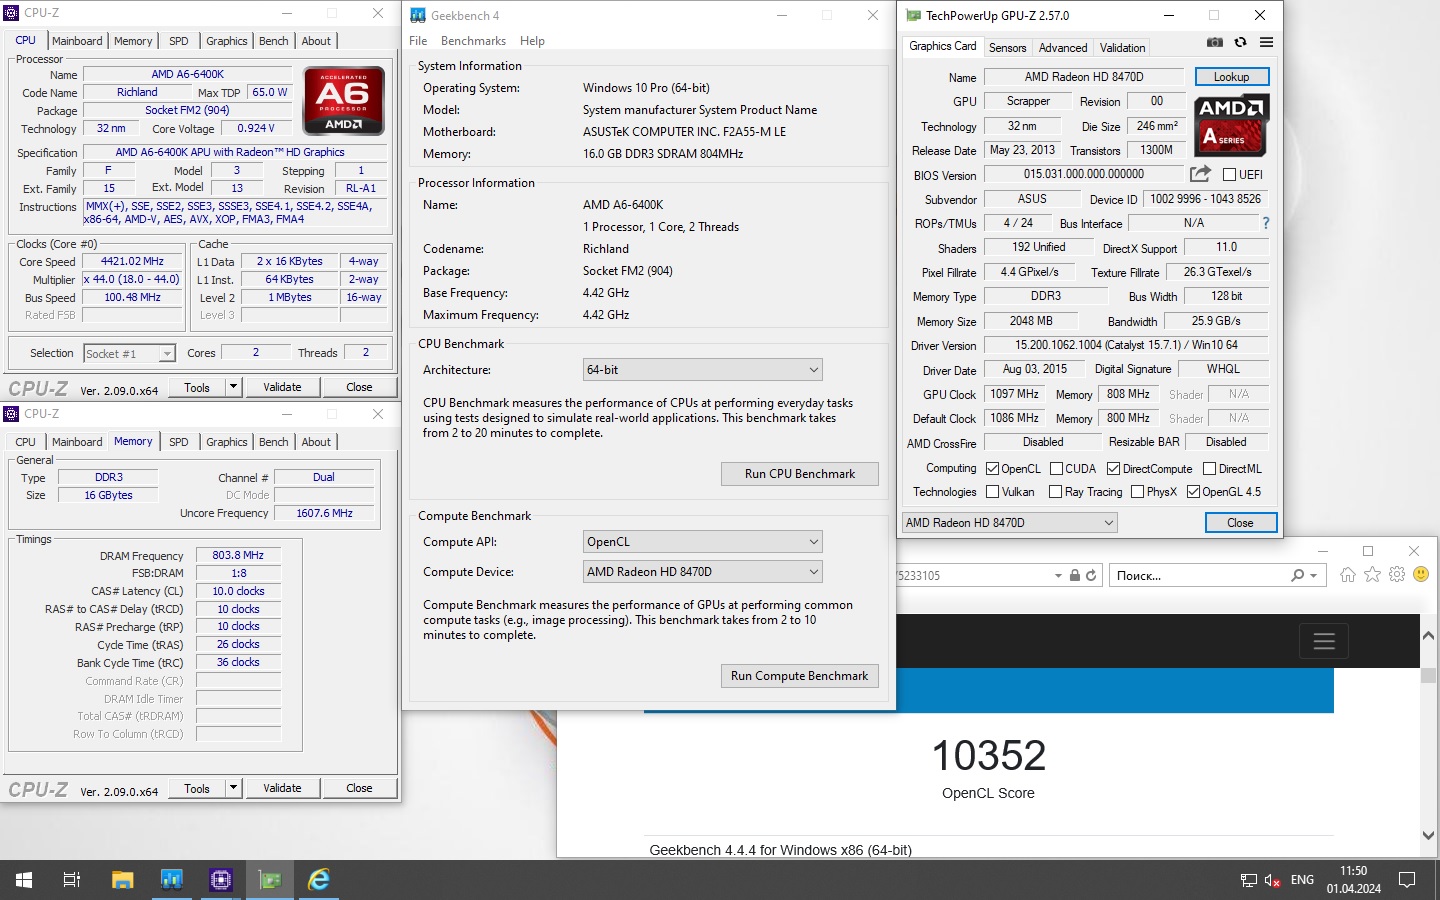This screenshot has height=900, width=1440.
Task: Open Geekbench Help menu
Action: (532, 41)
